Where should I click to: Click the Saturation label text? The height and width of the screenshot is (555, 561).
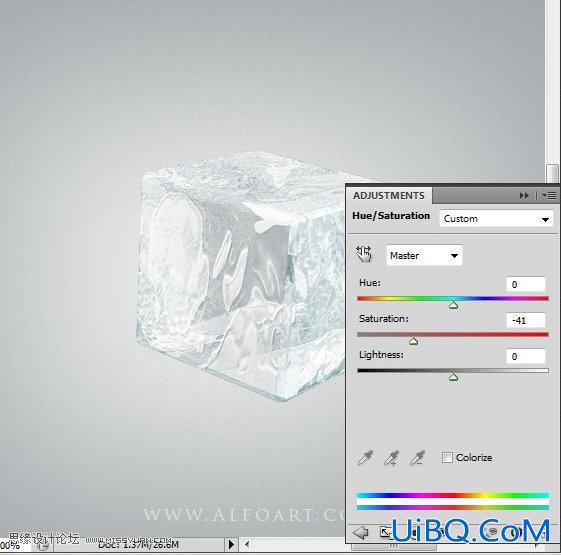point(384,318)
